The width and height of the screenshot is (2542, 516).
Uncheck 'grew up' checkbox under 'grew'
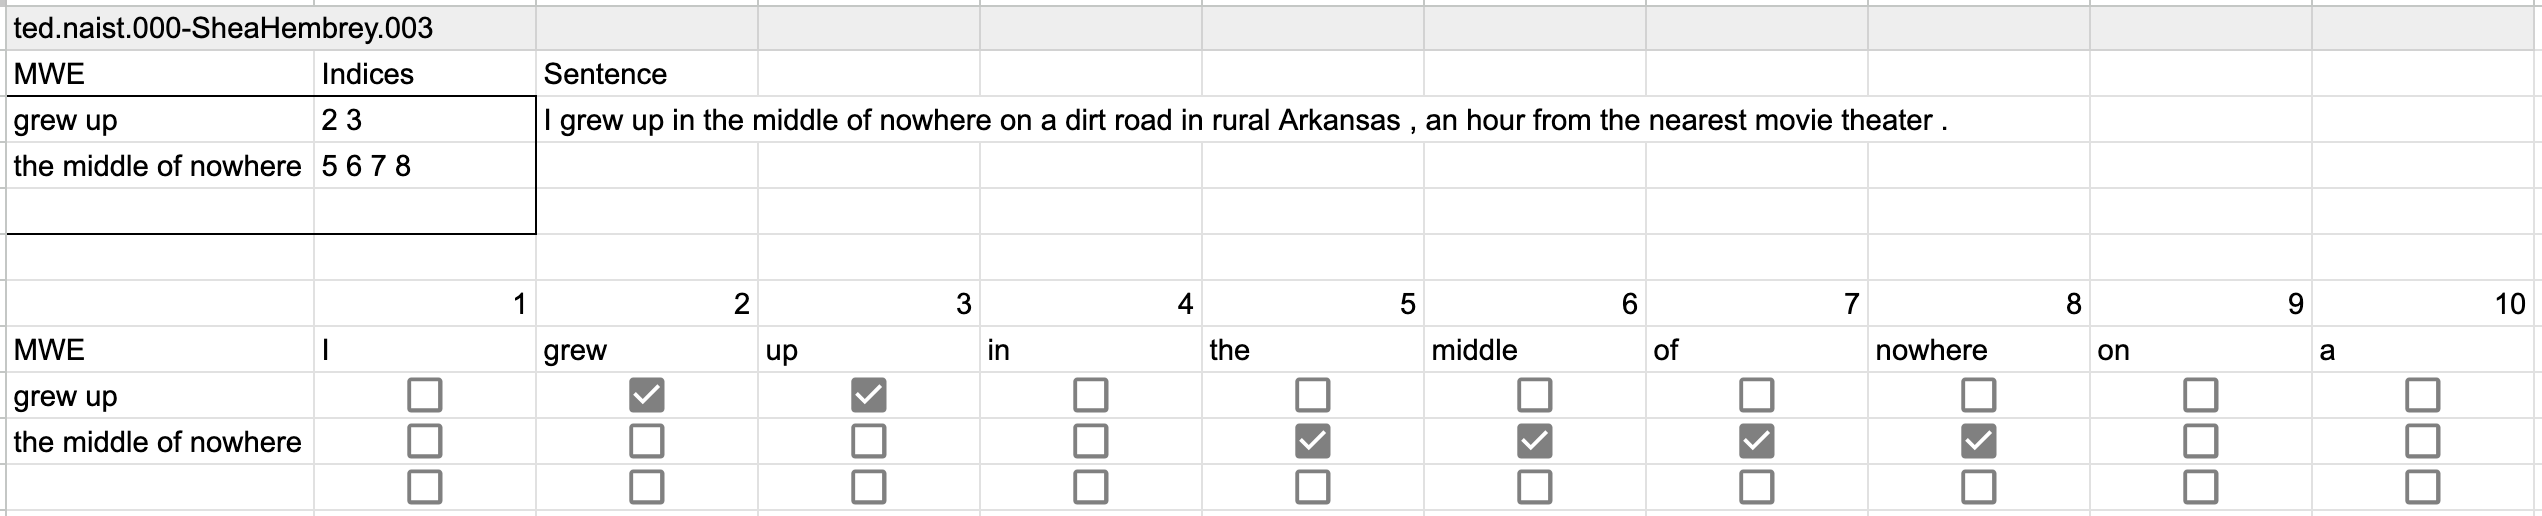click(646, 395)
